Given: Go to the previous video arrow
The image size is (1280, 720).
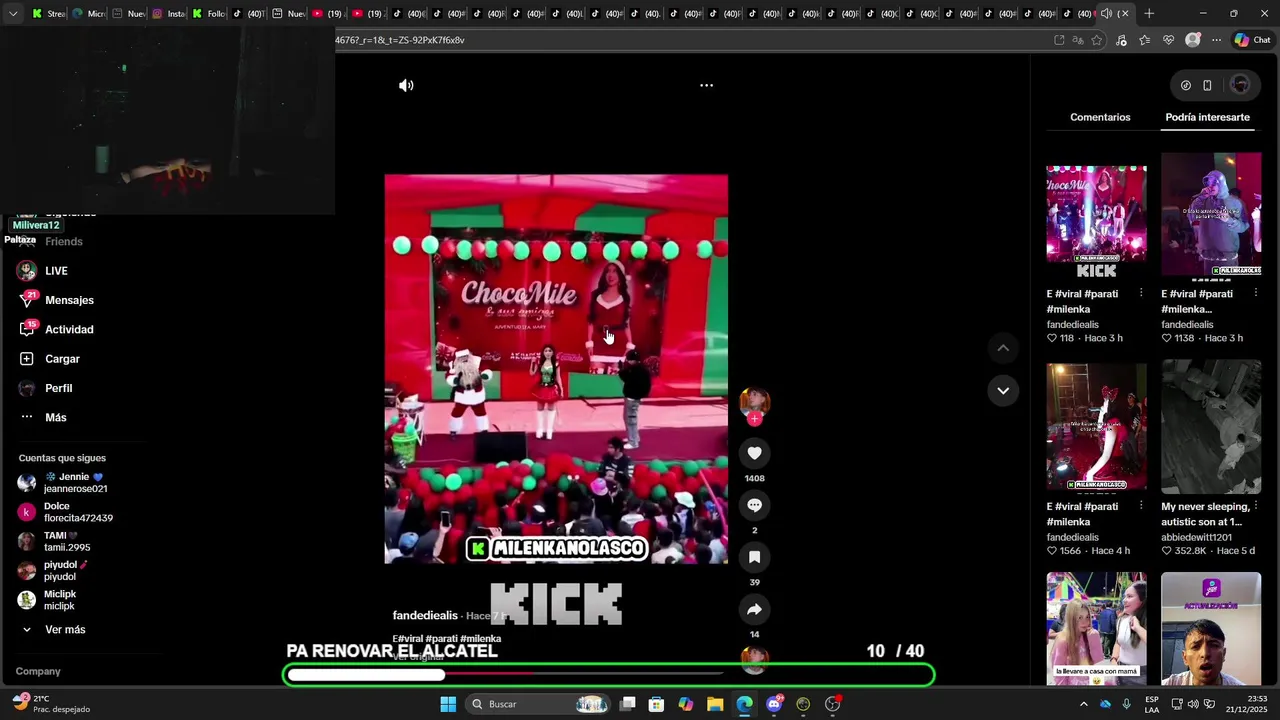Looking at the screenshot, I should [1003, 348].
